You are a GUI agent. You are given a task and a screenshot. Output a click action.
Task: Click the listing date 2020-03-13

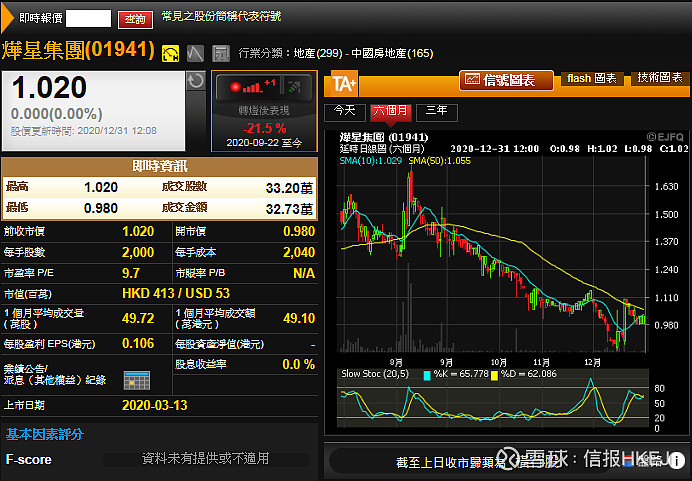(154, 405)
